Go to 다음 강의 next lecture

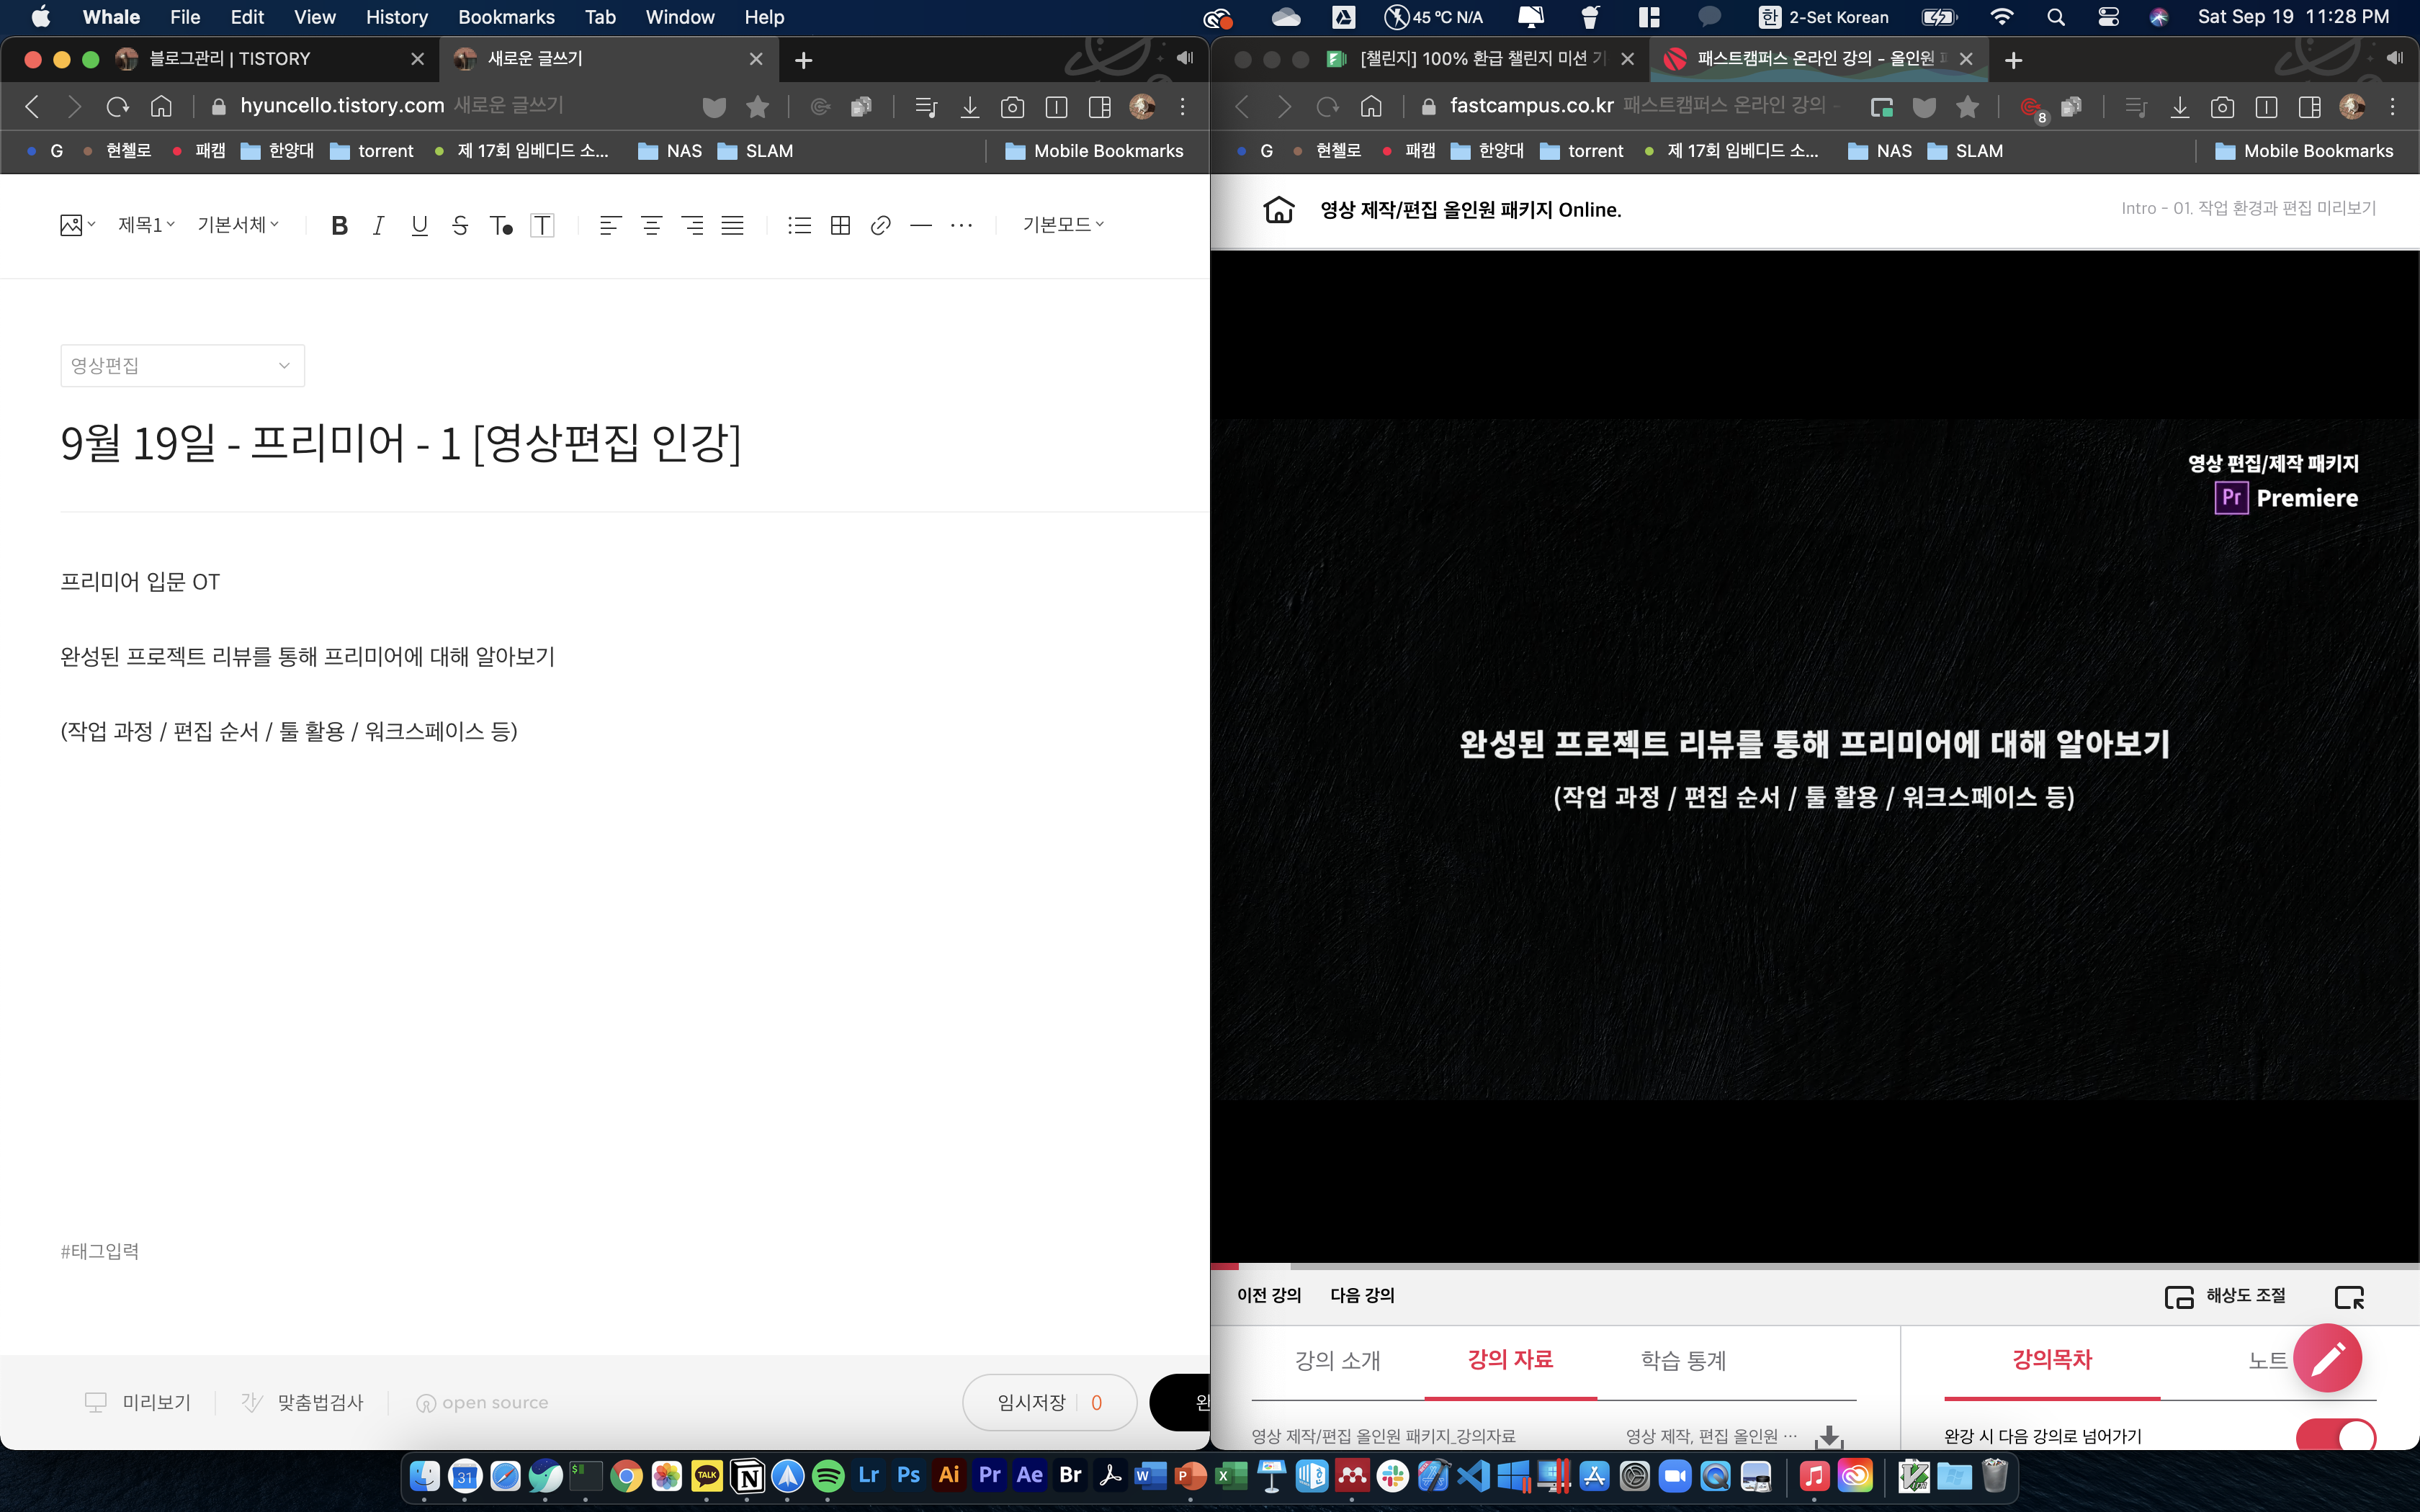pos(1362,1295)
